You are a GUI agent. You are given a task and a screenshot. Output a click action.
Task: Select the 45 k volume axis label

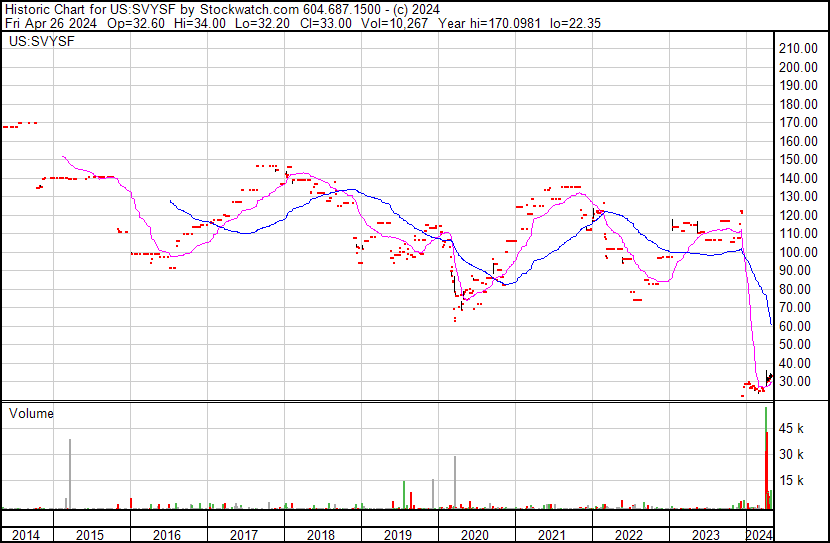791,429
